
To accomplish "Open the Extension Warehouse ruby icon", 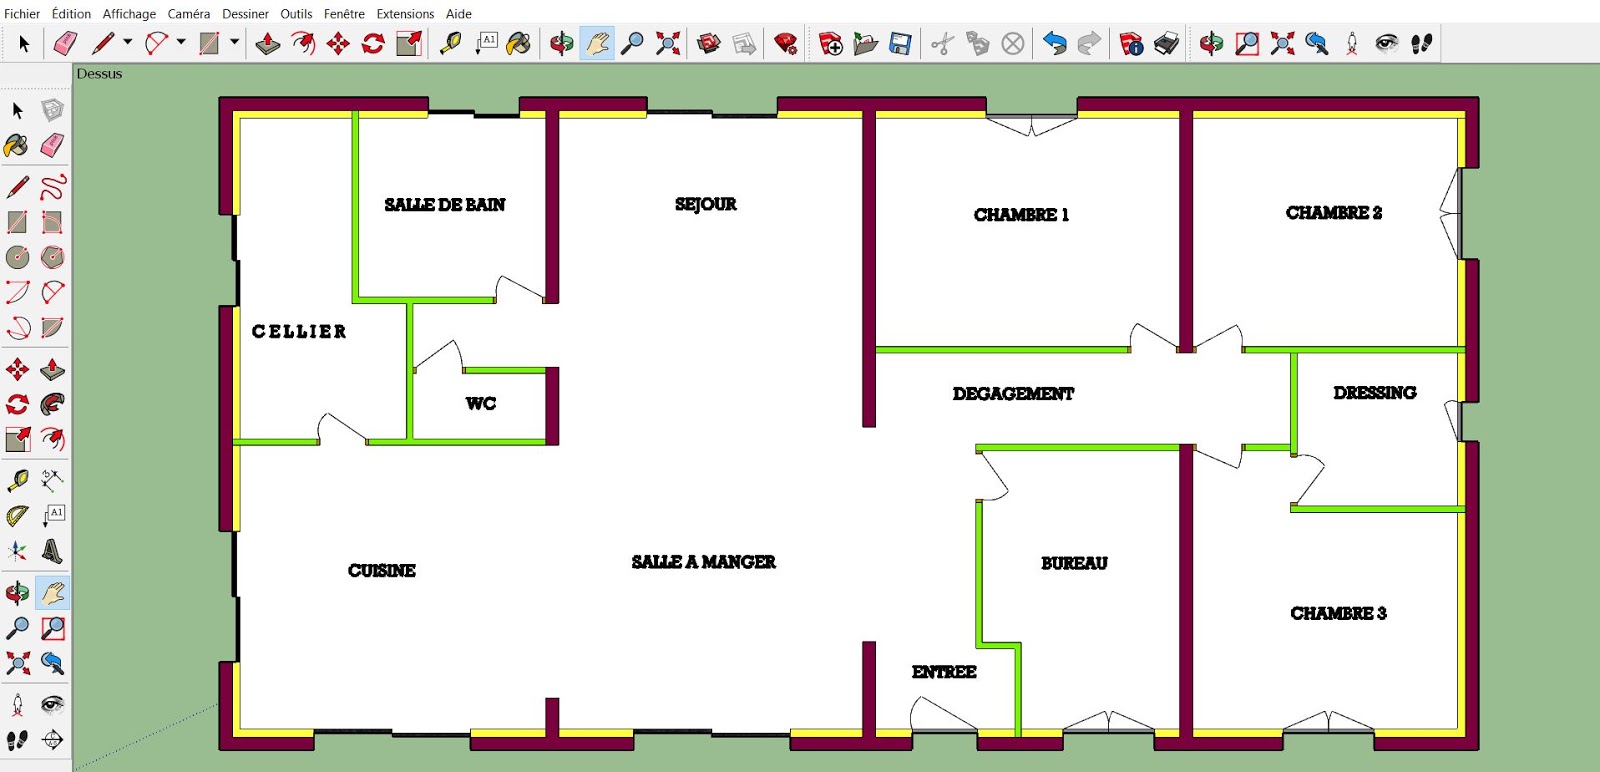I will (x=786, y=43).
